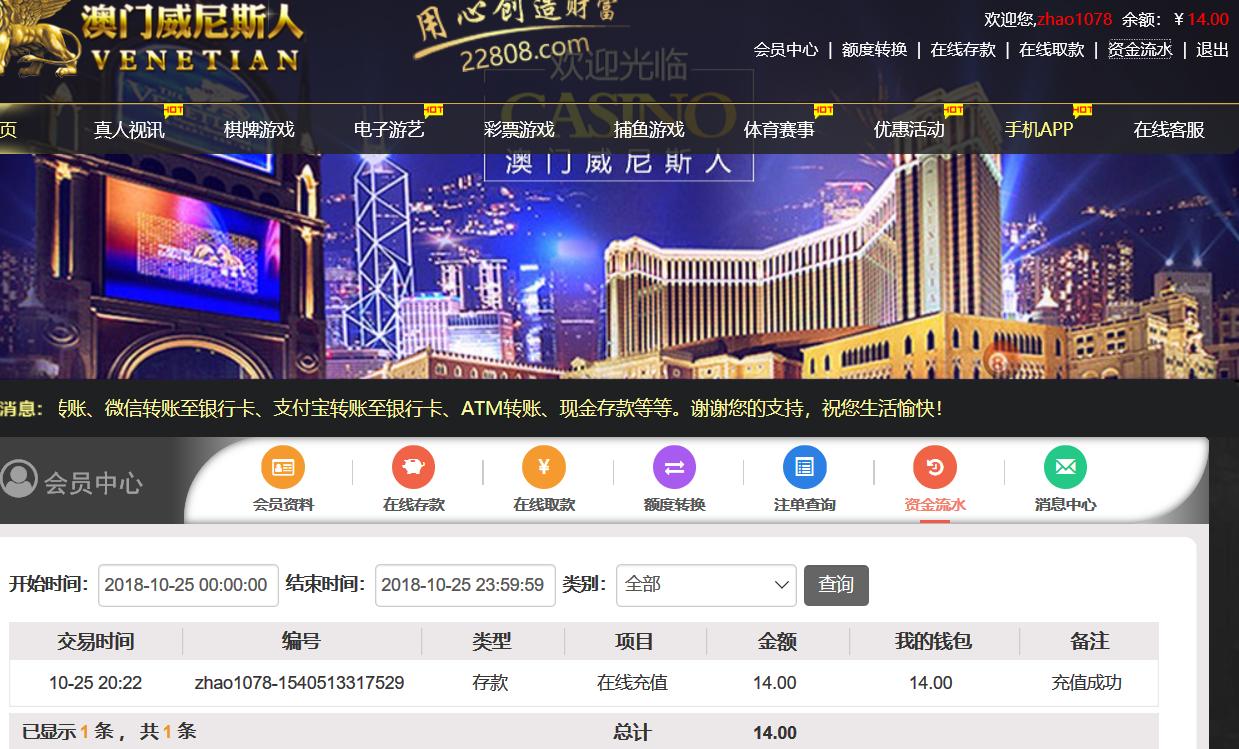Click the 在线存款 link in header
This screenshot has width=1239, height=749.
point(963,49)
